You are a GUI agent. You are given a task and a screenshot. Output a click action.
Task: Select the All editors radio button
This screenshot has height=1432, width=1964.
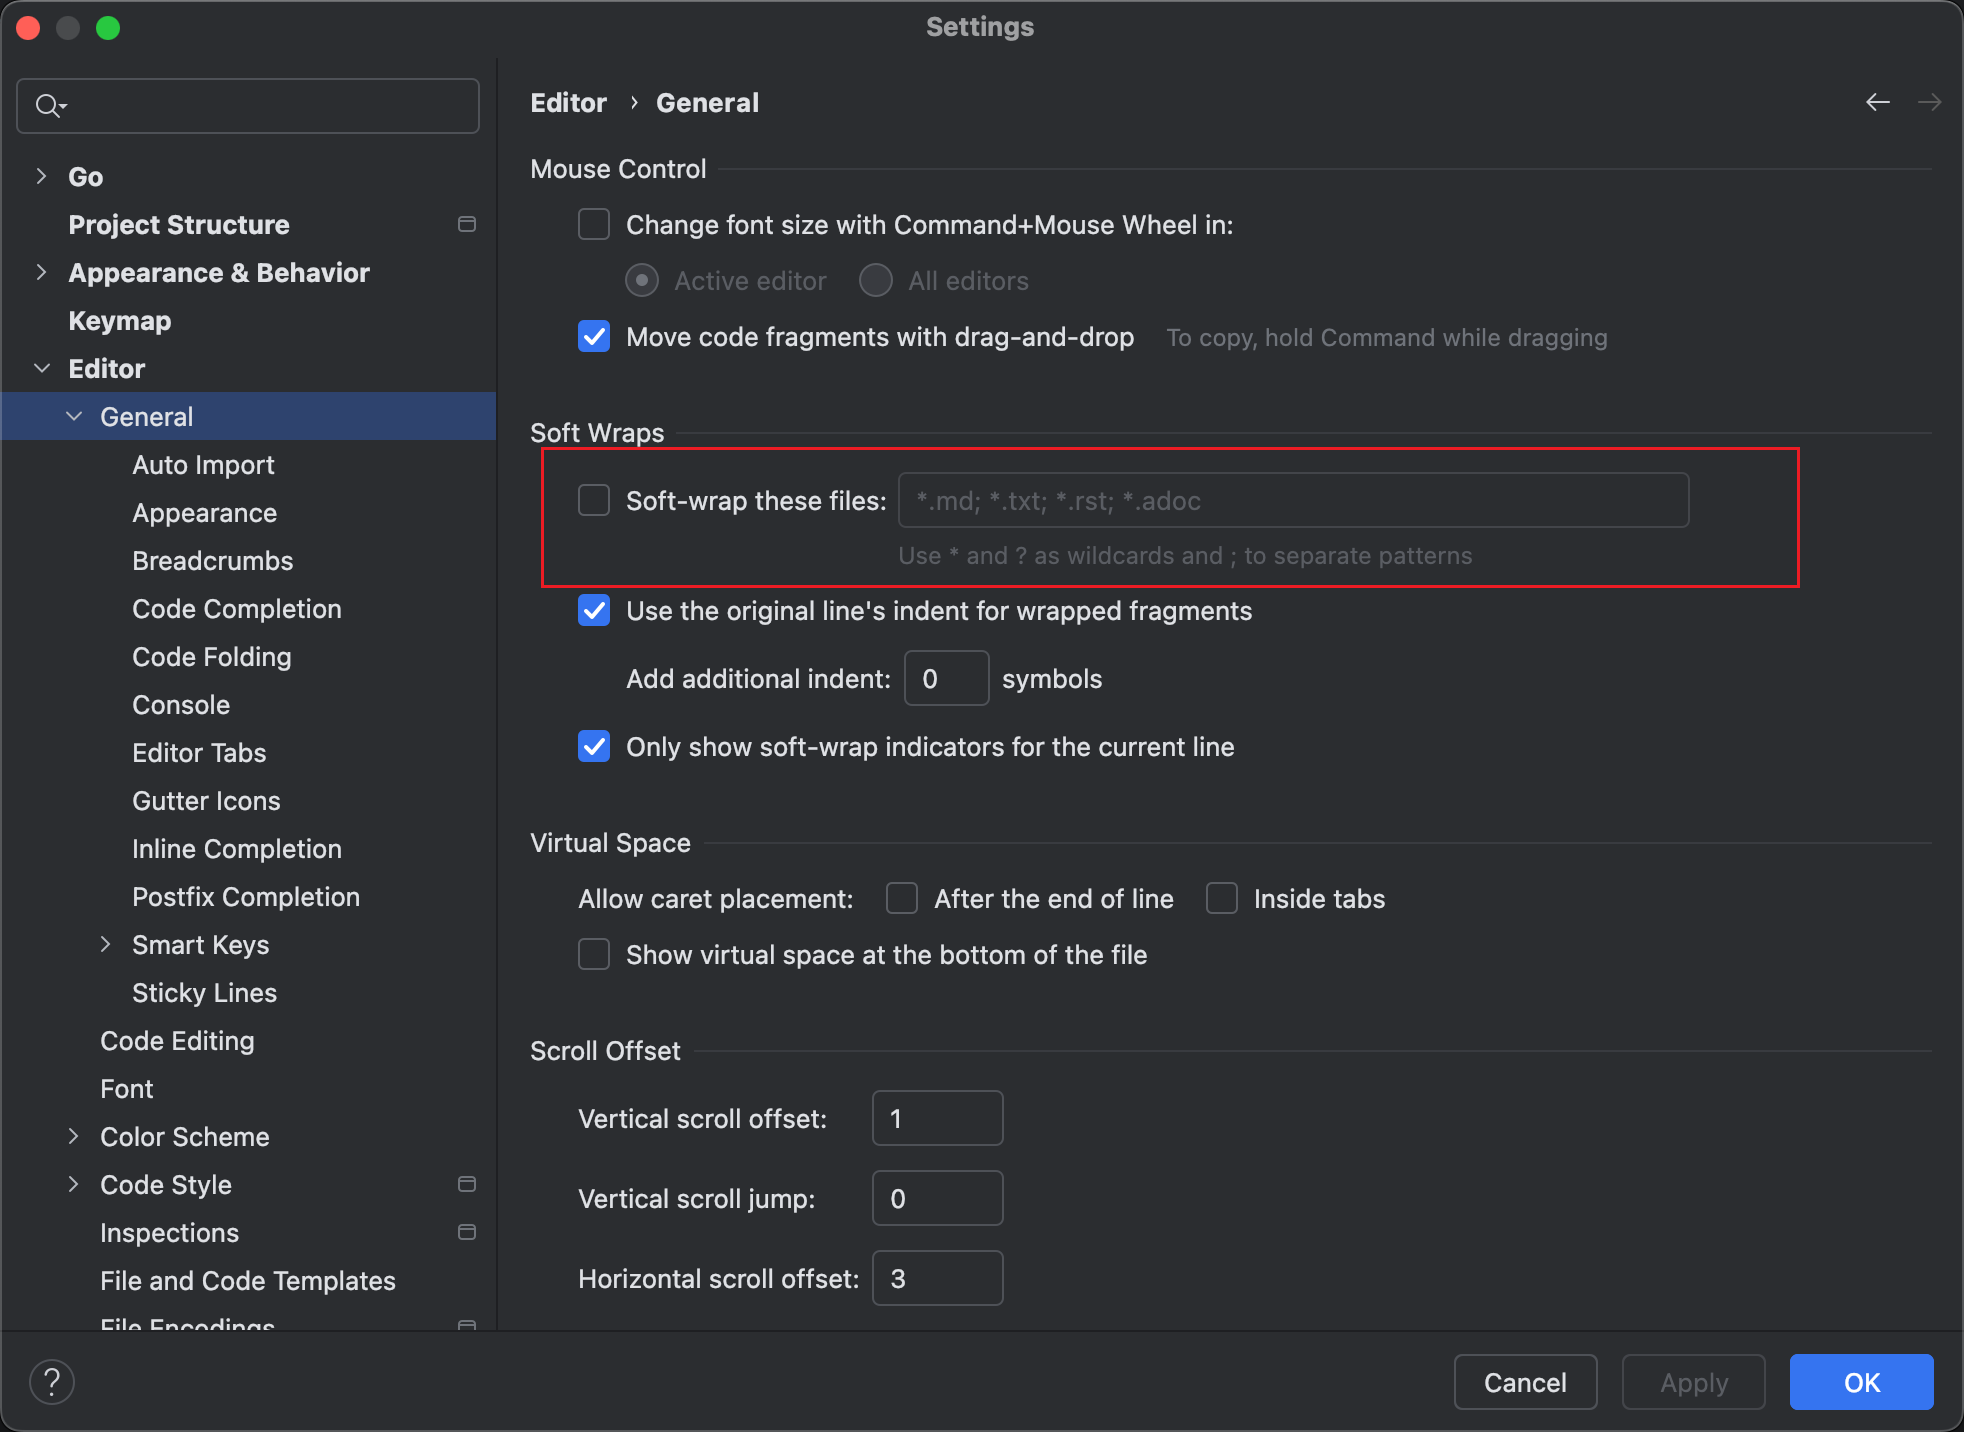click(876, 281)
